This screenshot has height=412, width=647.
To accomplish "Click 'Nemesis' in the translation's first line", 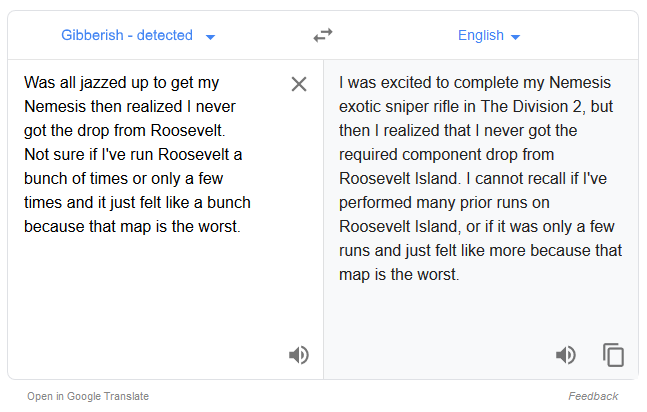I will (580, 83).
